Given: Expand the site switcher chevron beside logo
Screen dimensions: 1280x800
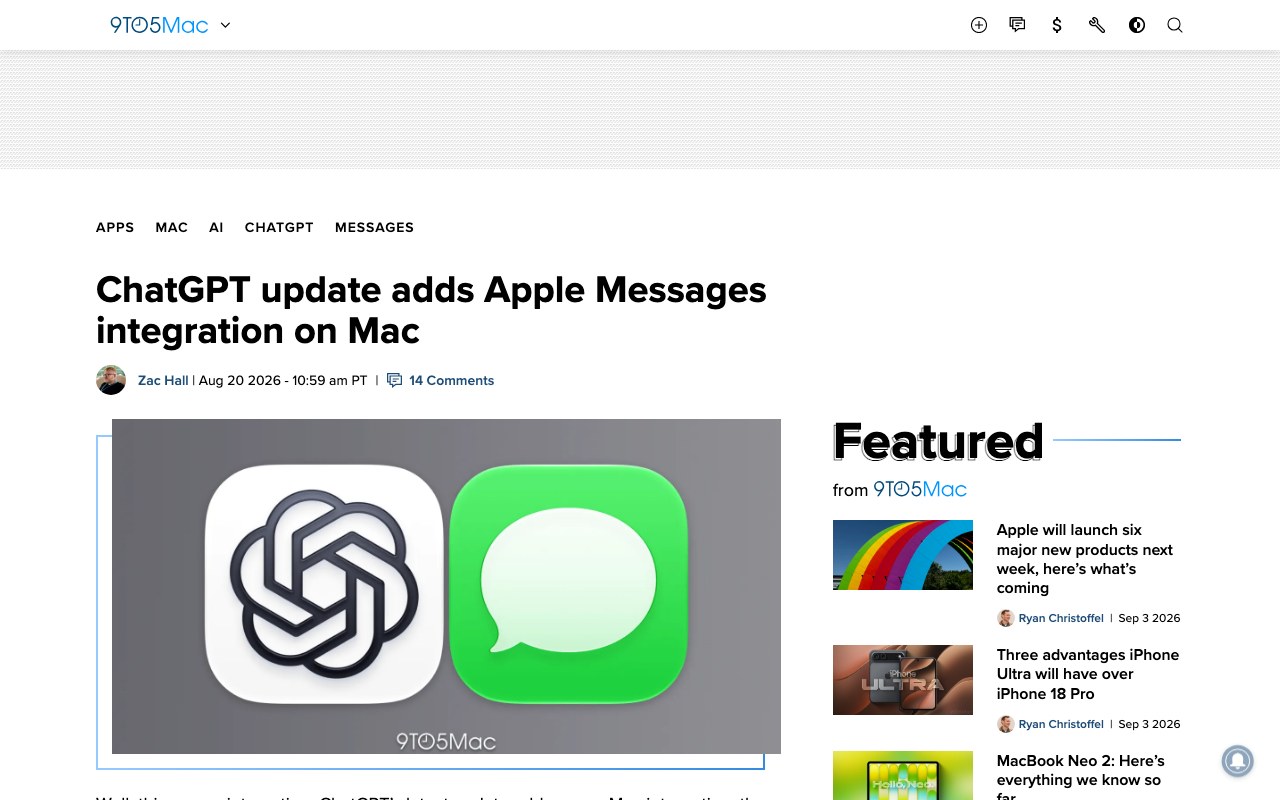Looking at the screenshot, I should 225,25.
